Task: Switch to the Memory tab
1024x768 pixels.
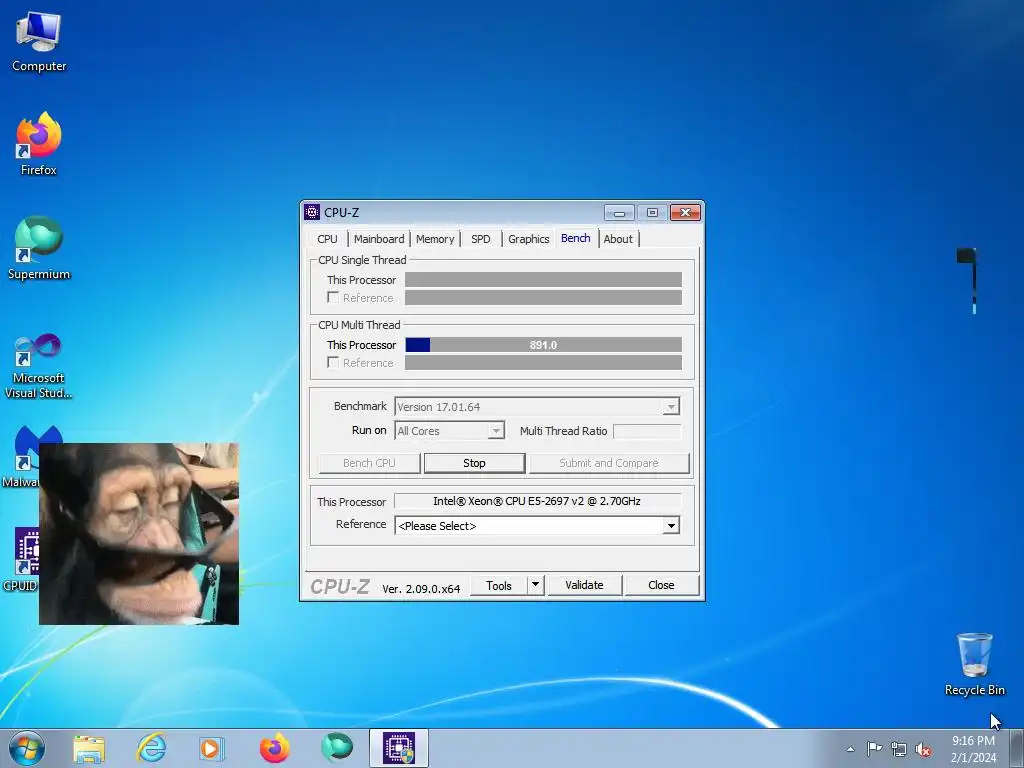Action: coord(435,239)
